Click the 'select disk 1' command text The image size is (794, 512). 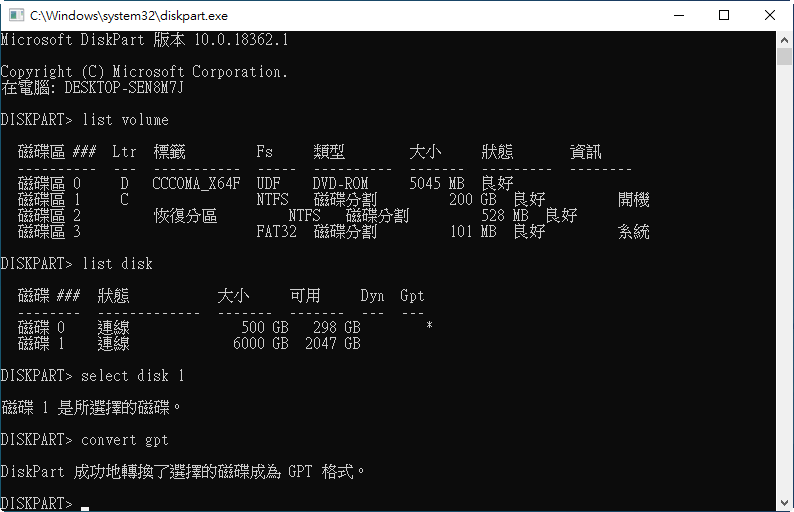tap(133, 376)
